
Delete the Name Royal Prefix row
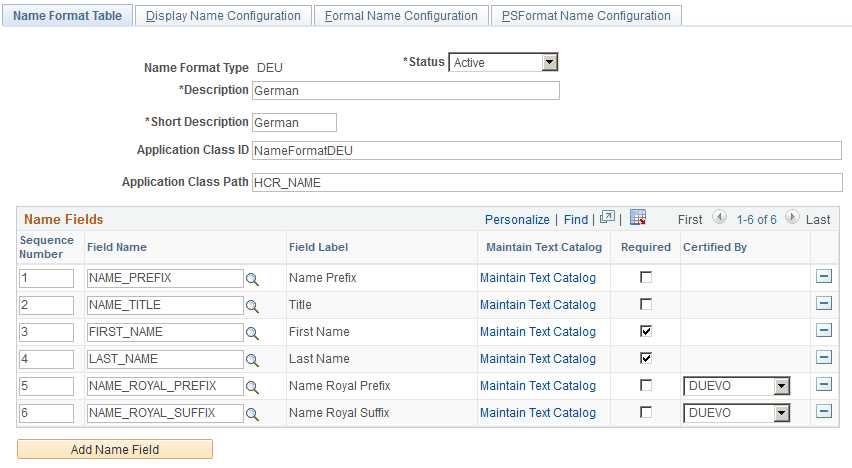[824, 384]
